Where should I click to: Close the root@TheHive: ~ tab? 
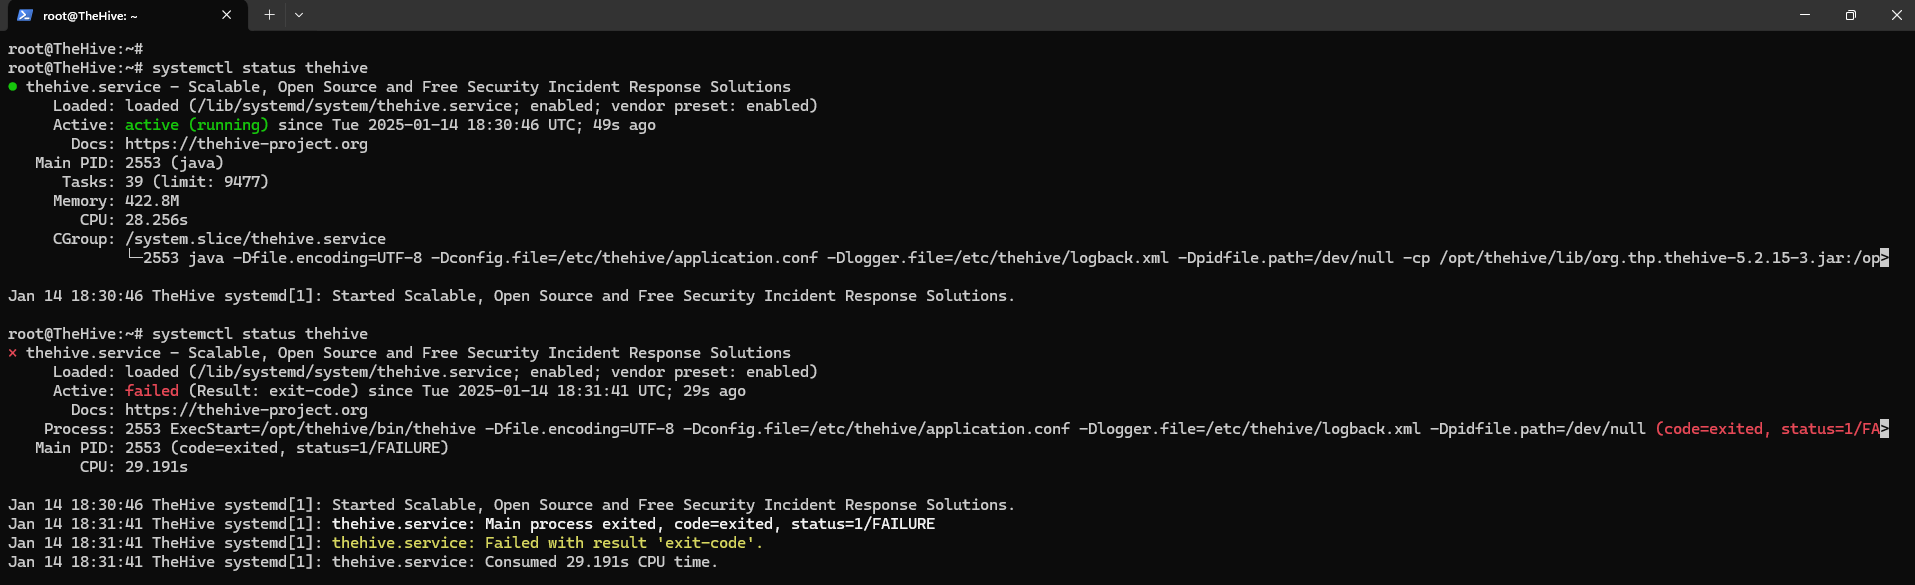(x=227, y=15)
